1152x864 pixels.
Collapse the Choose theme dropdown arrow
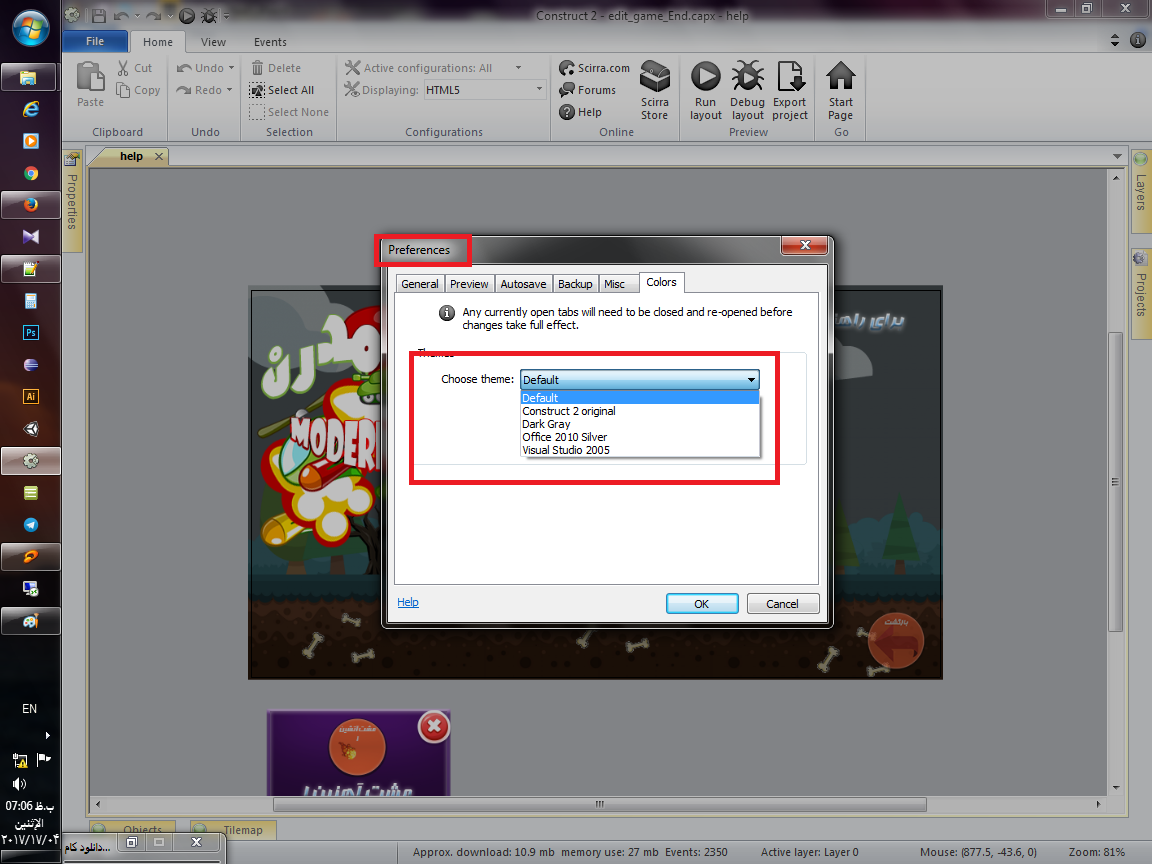(x=751, y=380)
